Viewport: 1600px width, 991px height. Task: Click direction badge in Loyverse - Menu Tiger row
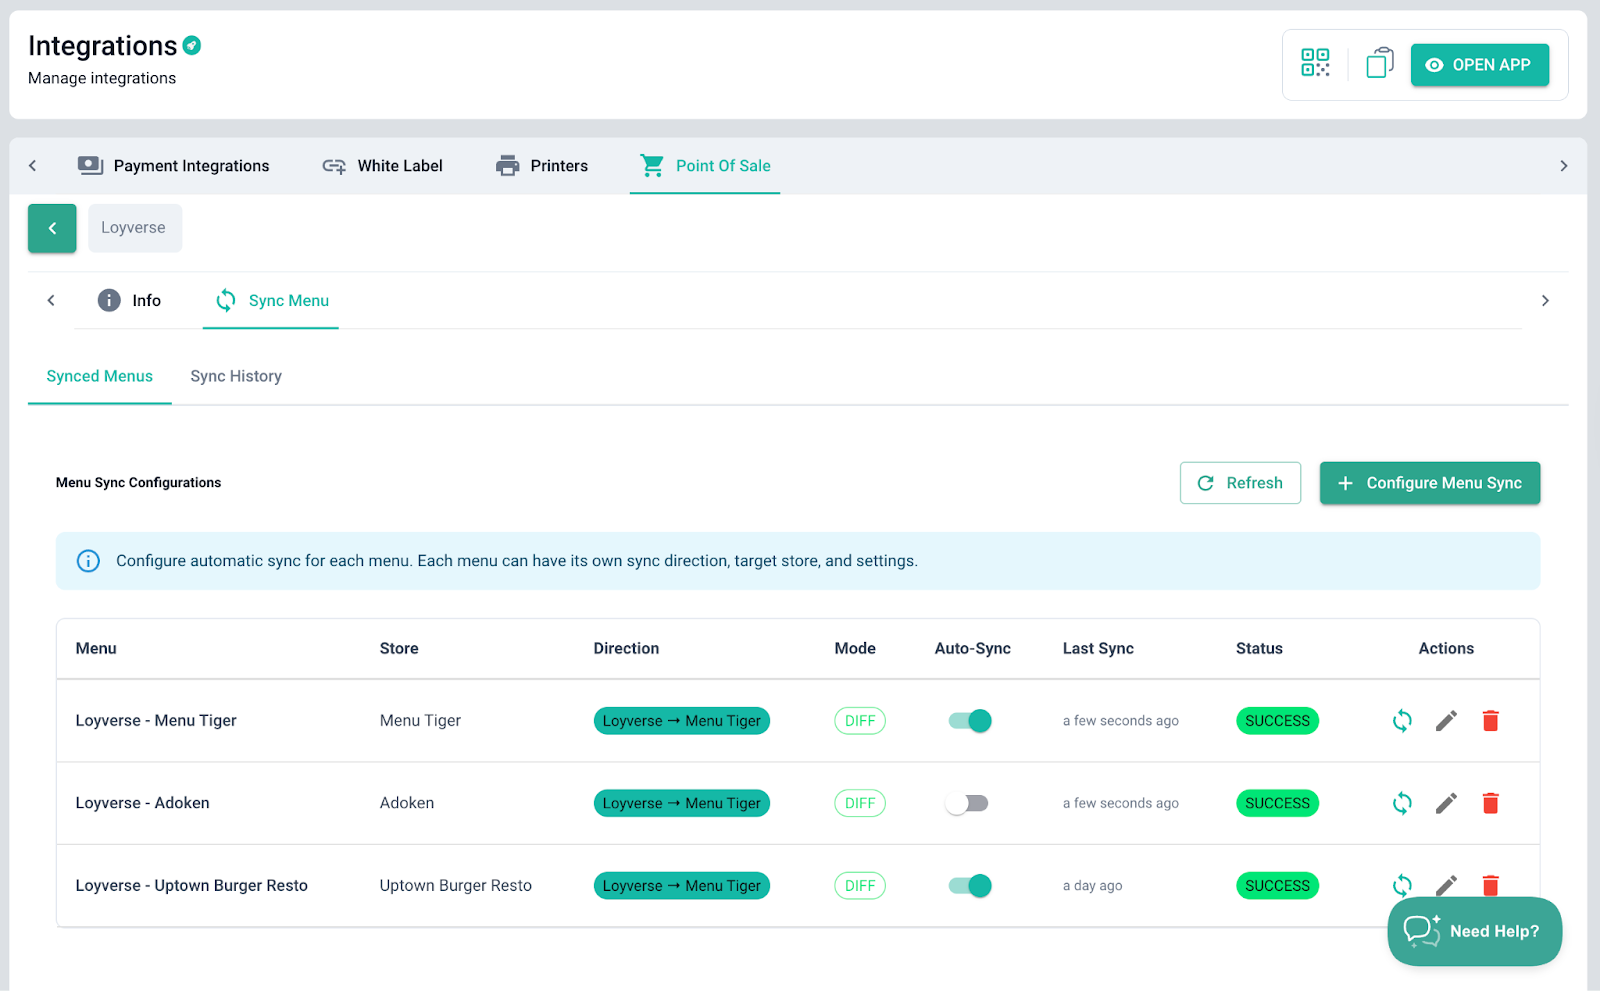682,721
